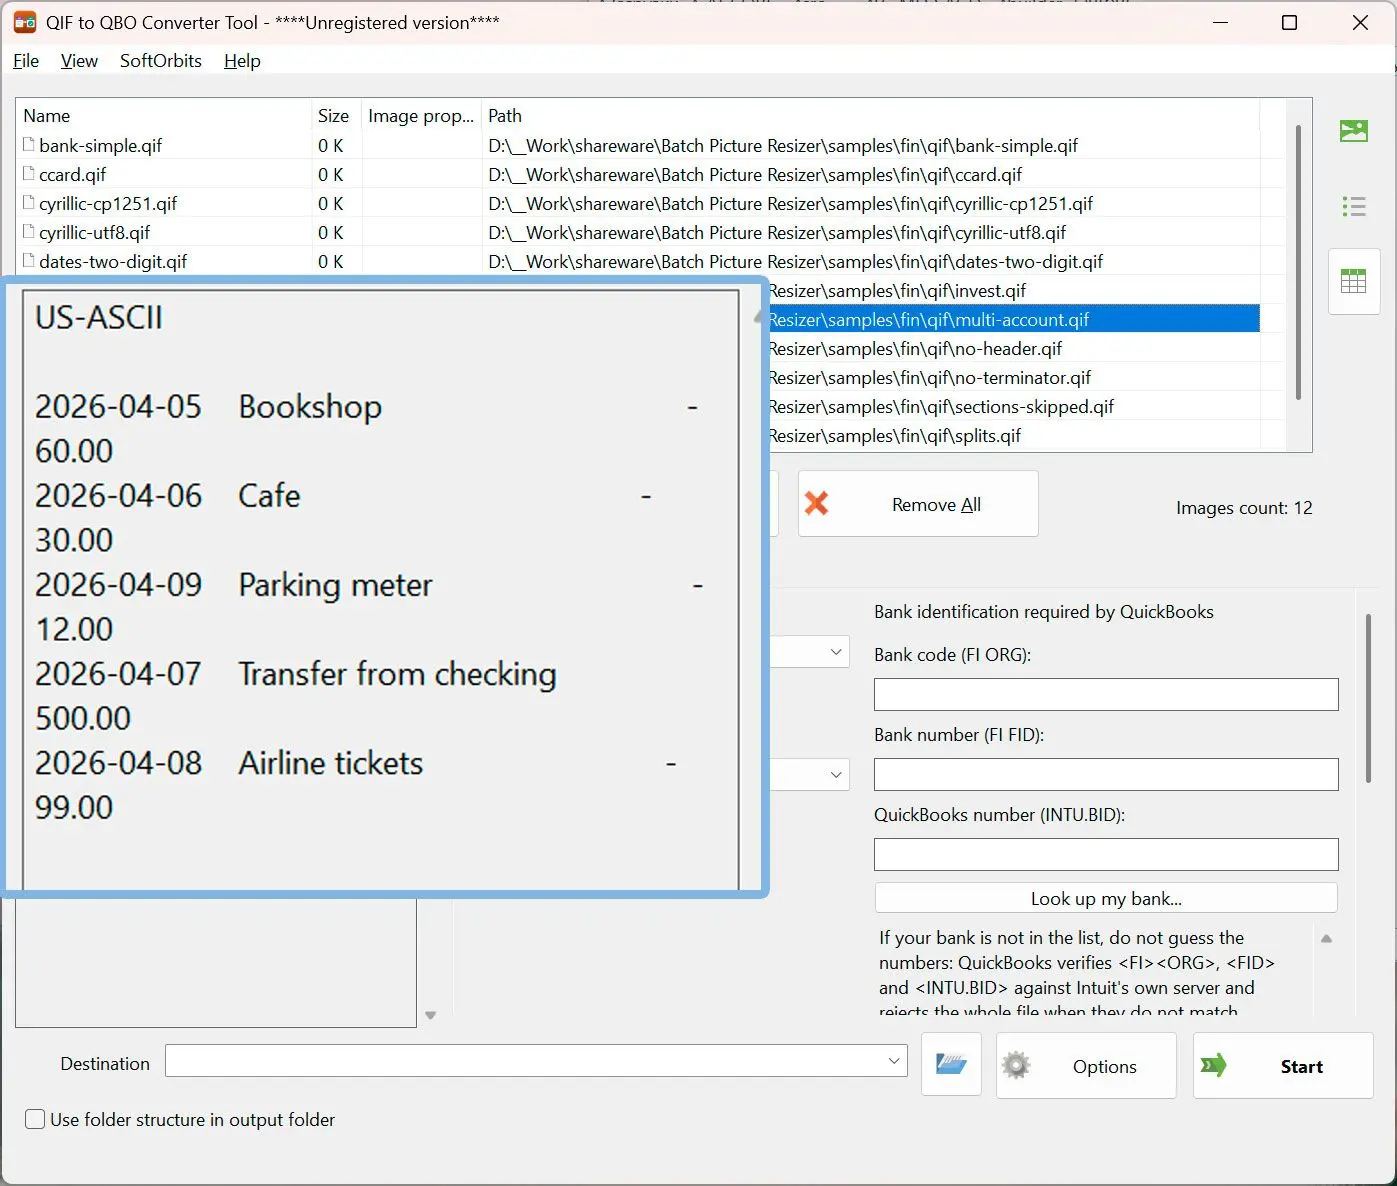Sort the file list by the Path column
1397x1186 pixels.
(870, 116)
